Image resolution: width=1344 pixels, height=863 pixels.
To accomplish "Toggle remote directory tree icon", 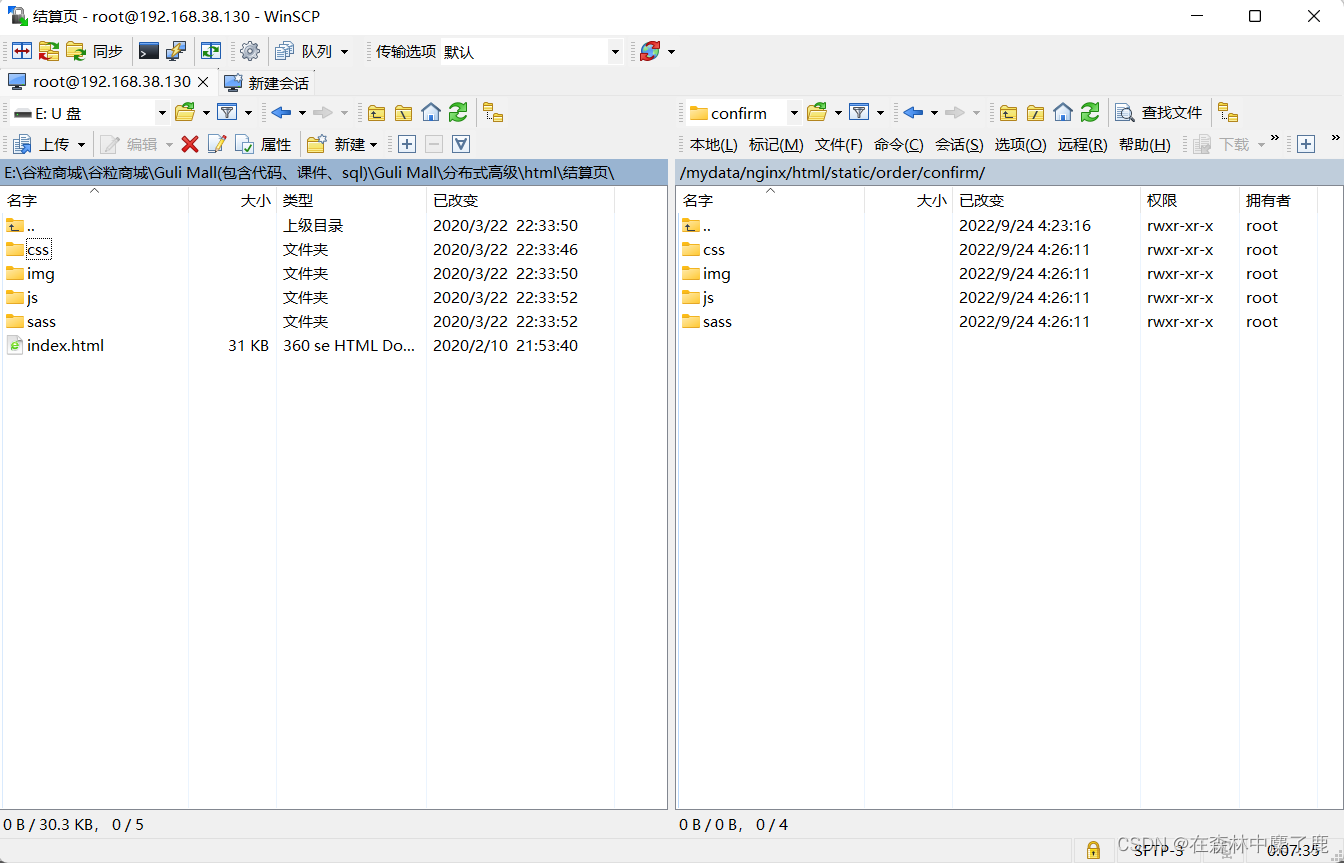I will (x=1228, y=112).
